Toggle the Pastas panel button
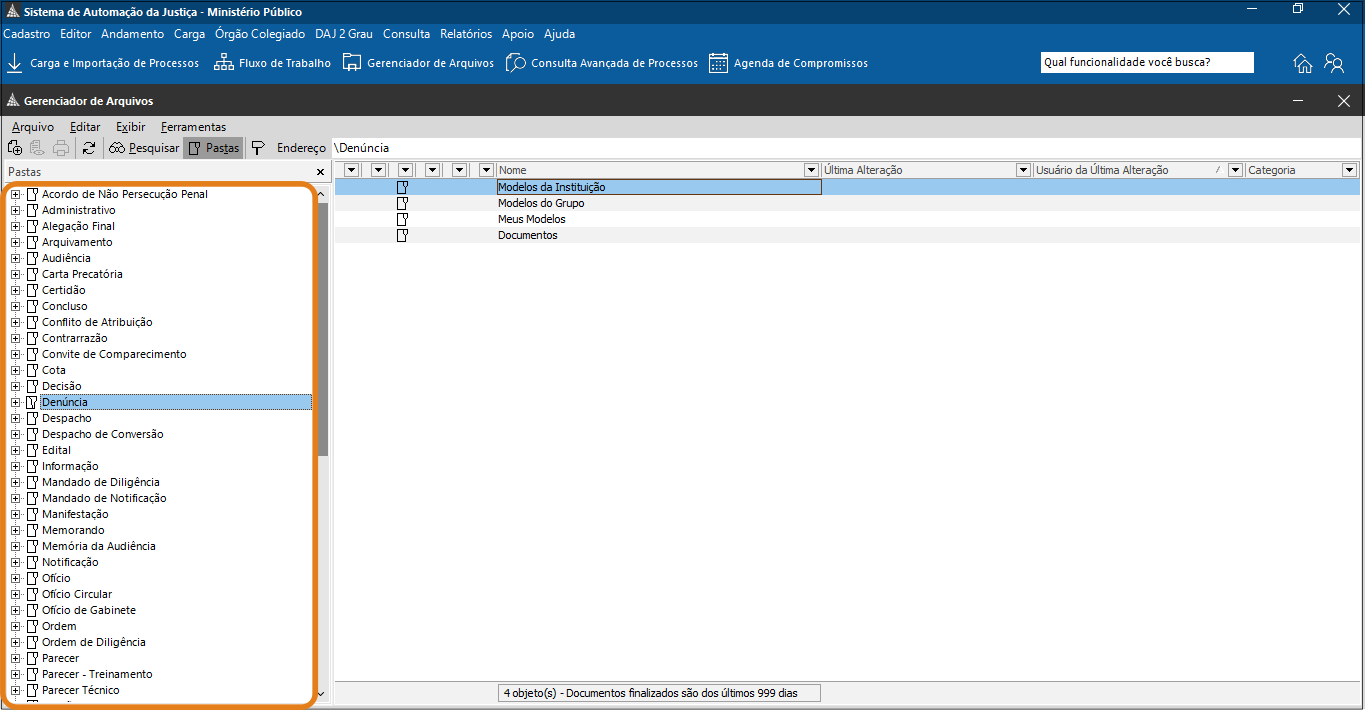This screenshot has height=710, width=1365. (x=213, y=148)
